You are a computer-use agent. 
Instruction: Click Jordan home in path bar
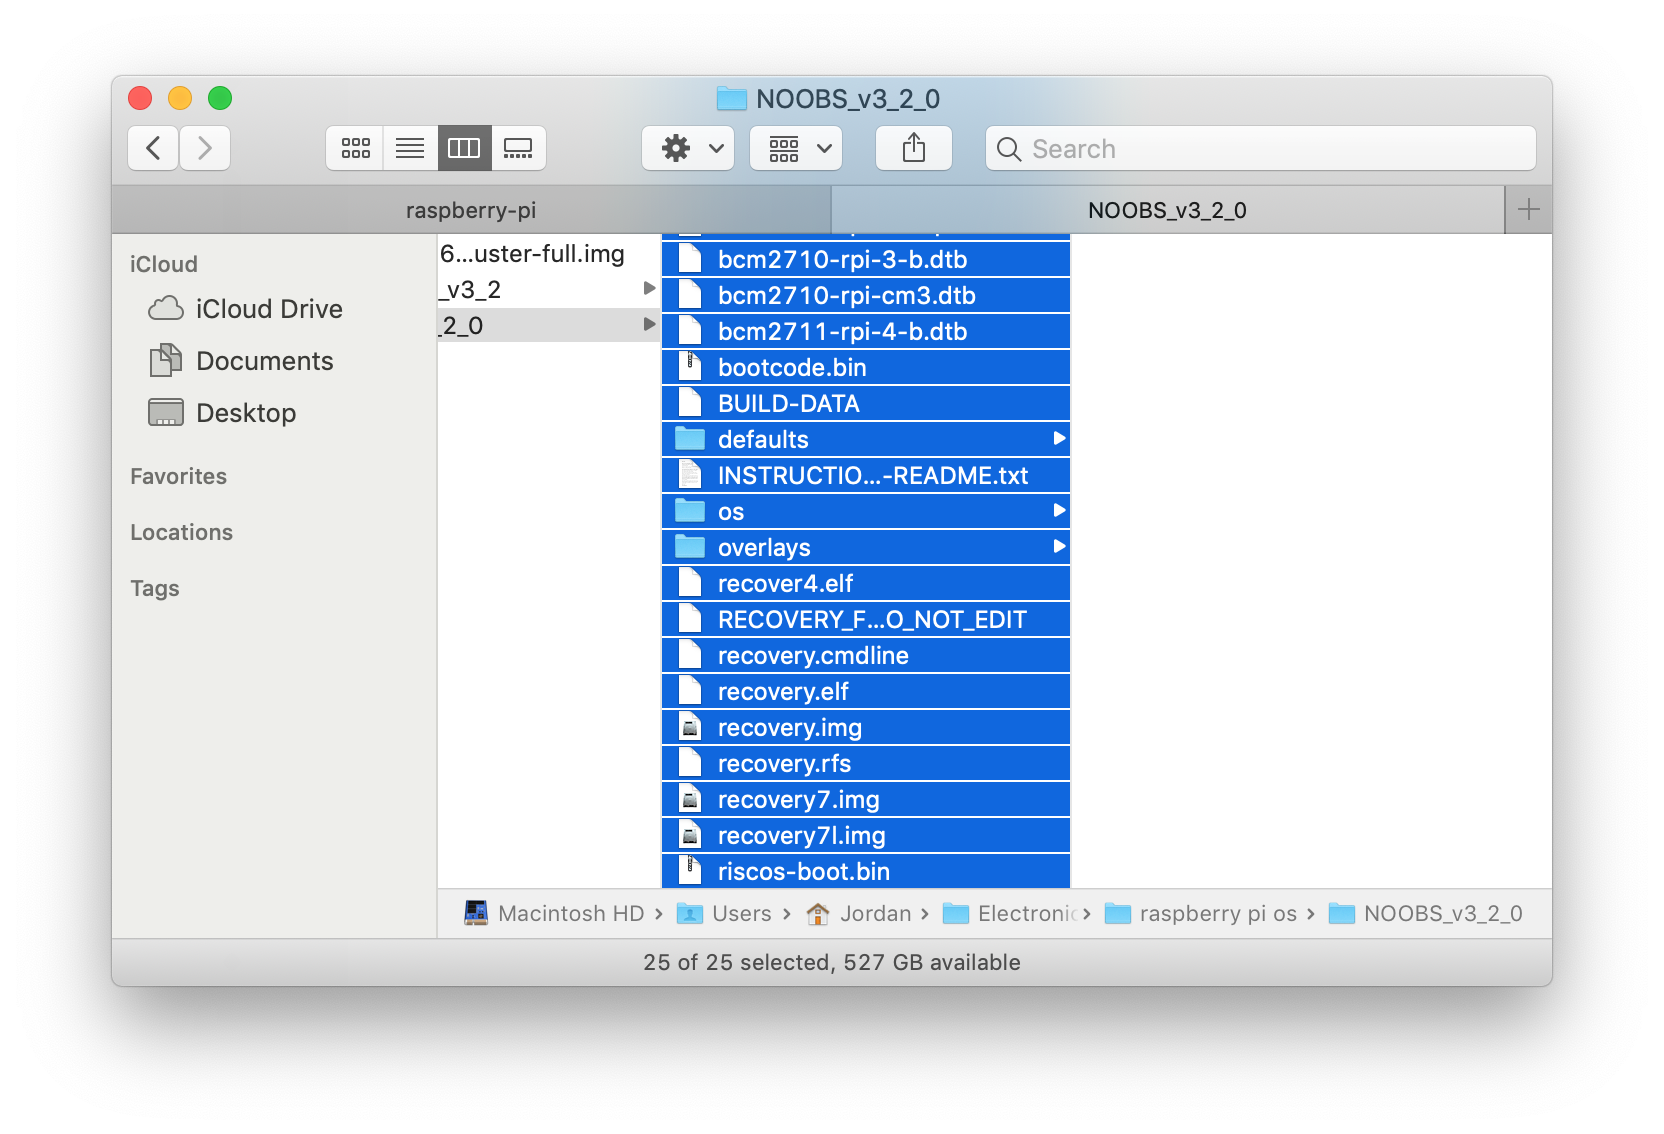[859, 913]
